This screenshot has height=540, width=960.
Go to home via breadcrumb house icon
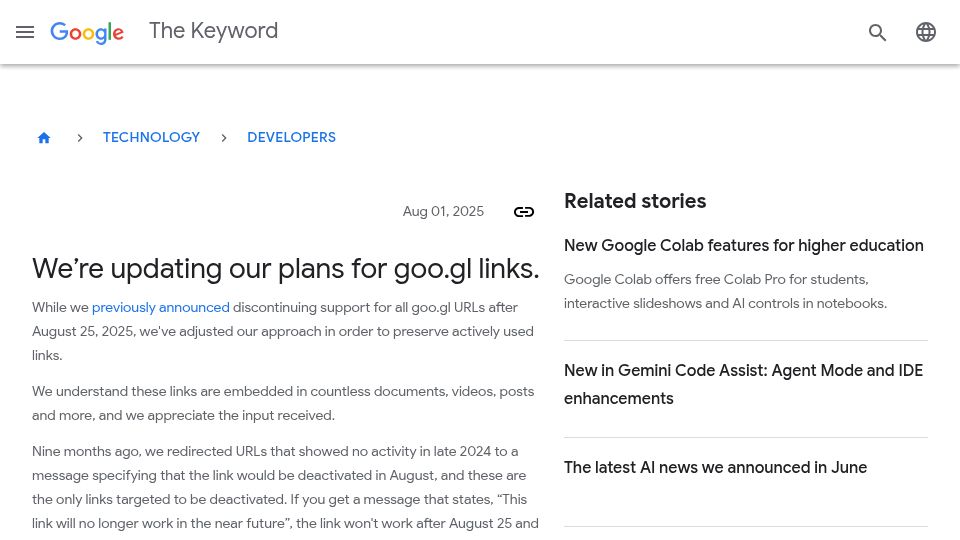pyautogui.click(x=43, y=138)
